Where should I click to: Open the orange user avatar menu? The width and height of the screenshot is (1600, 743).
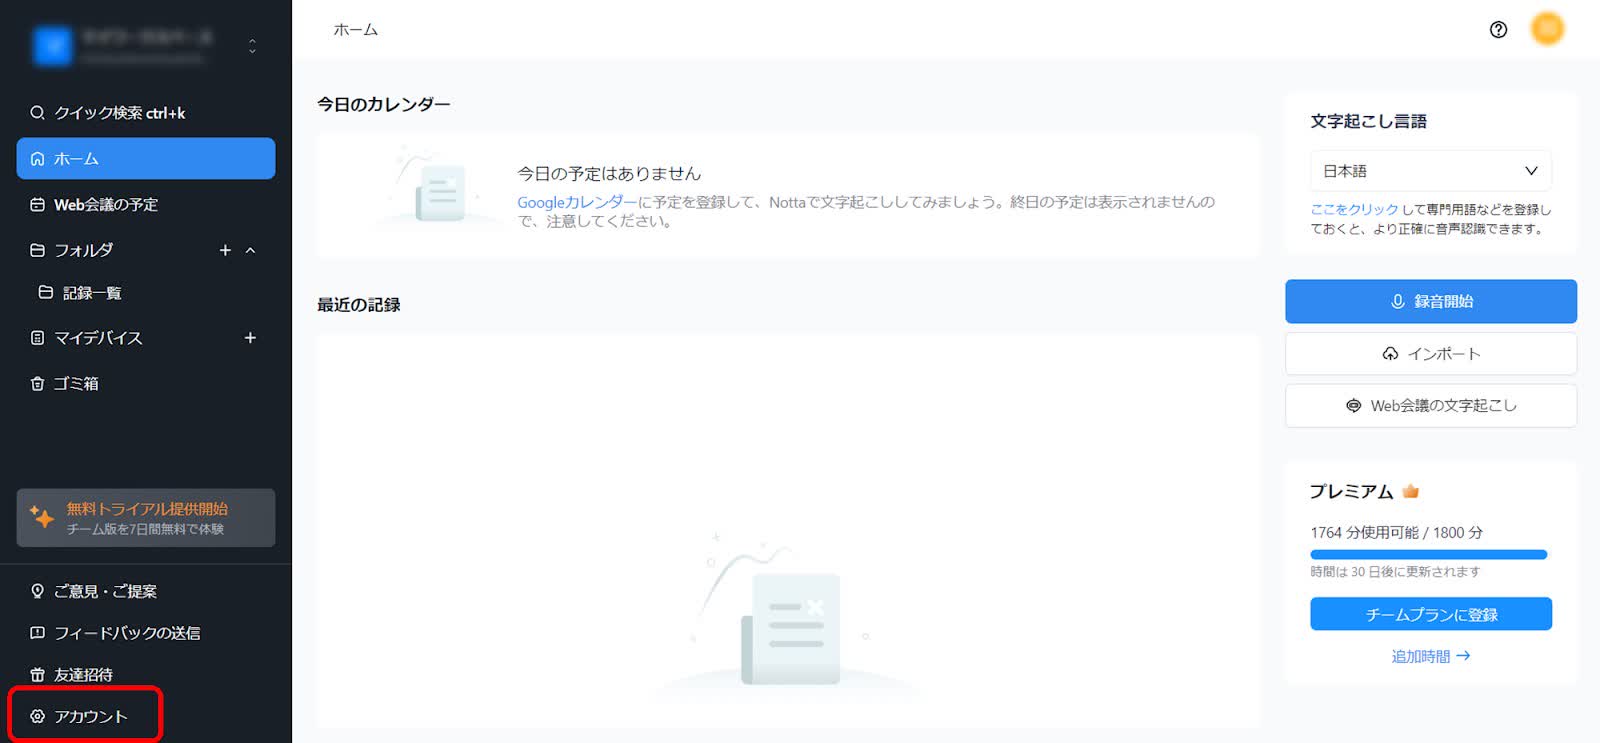[x=1547, y=29]
